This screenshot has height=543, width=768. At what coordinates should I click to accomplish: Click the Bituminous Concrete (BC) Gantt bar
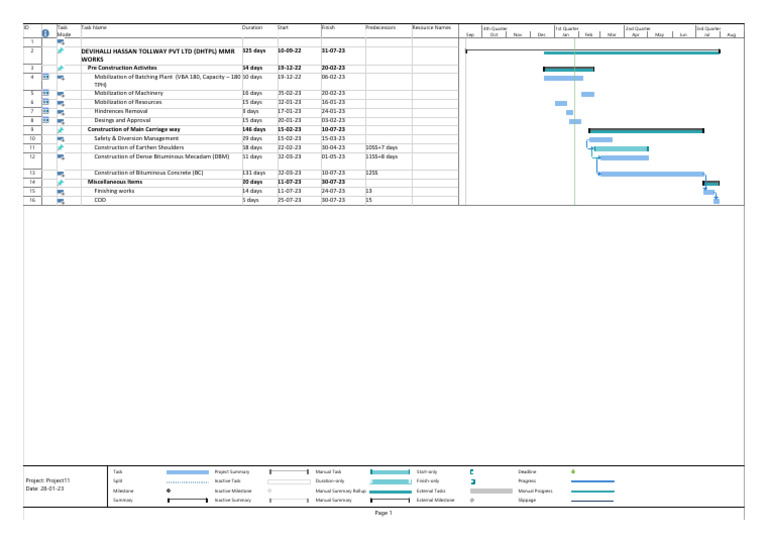[652, 174]
